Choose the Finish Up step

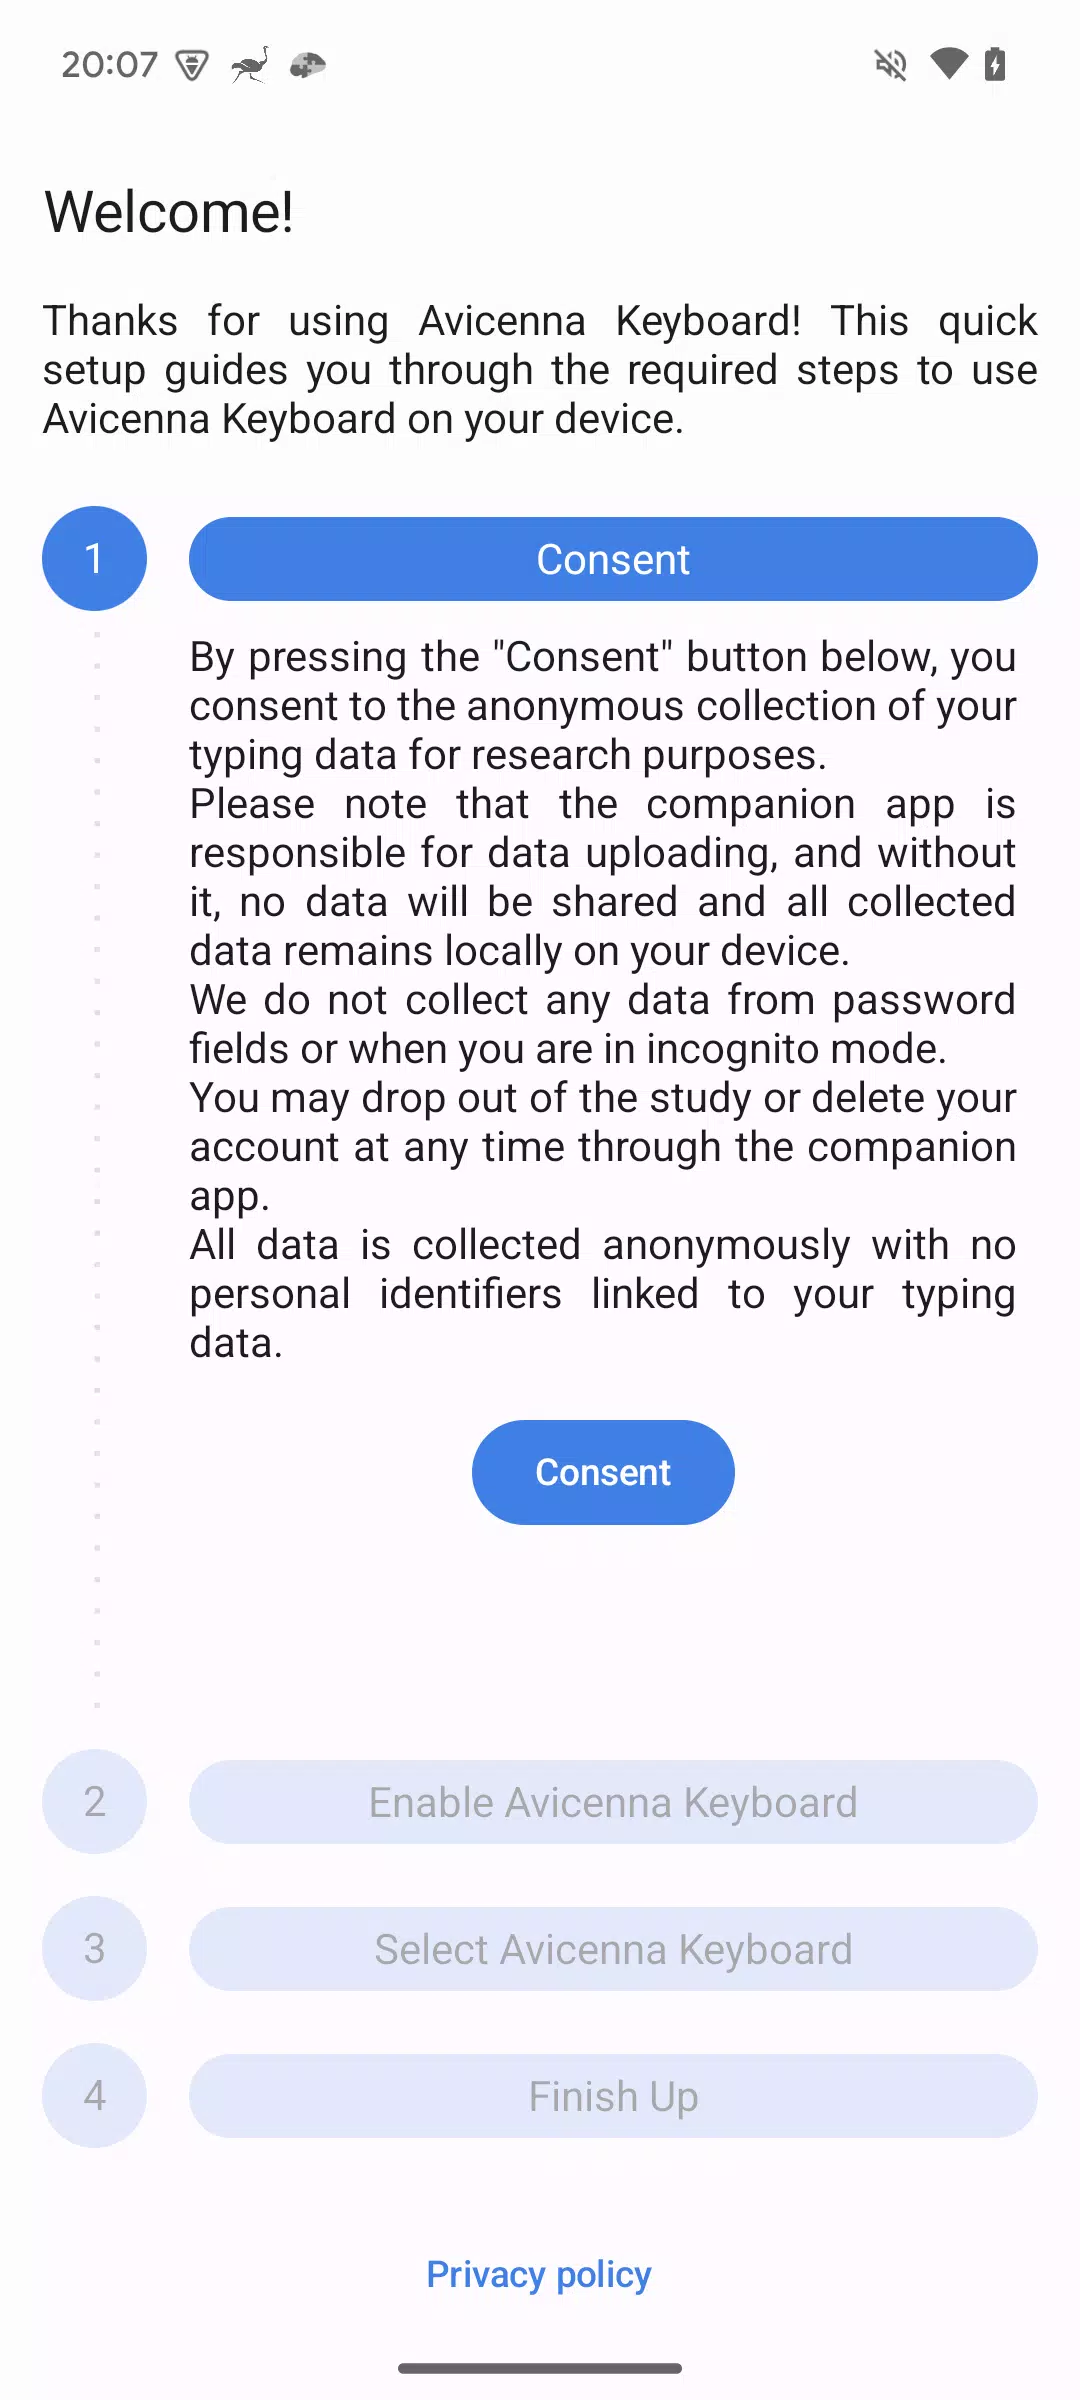click(x=613, y=2096)
